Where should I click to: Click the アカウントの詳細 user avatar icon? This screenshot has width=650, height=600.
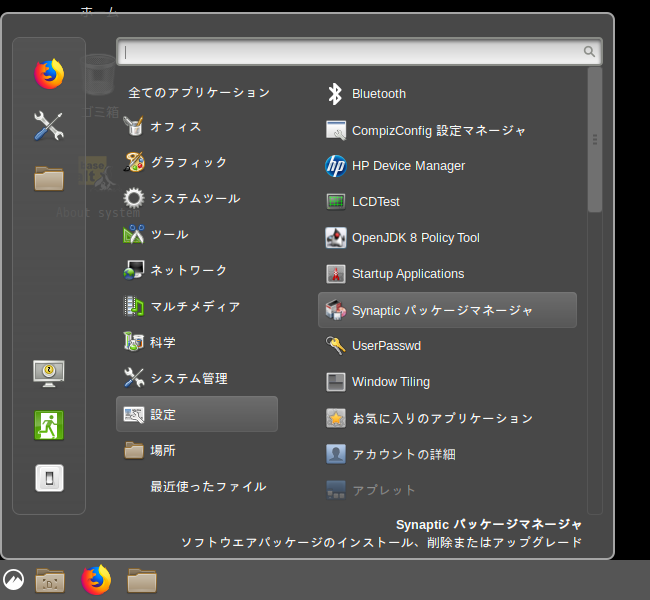[336, 454]
